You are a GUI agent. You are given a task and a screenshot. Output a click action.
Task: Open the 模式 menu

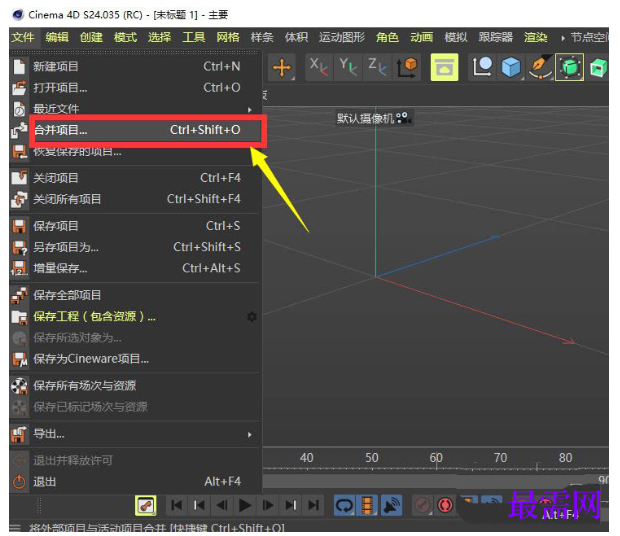[125, 38]
